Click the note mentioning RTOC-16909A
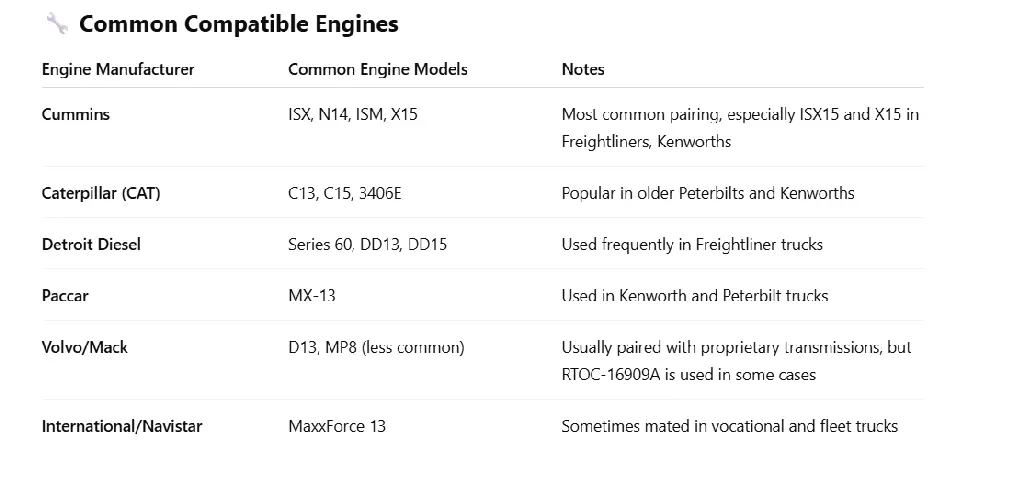1024x500 pixels. (x=737, y=361)
